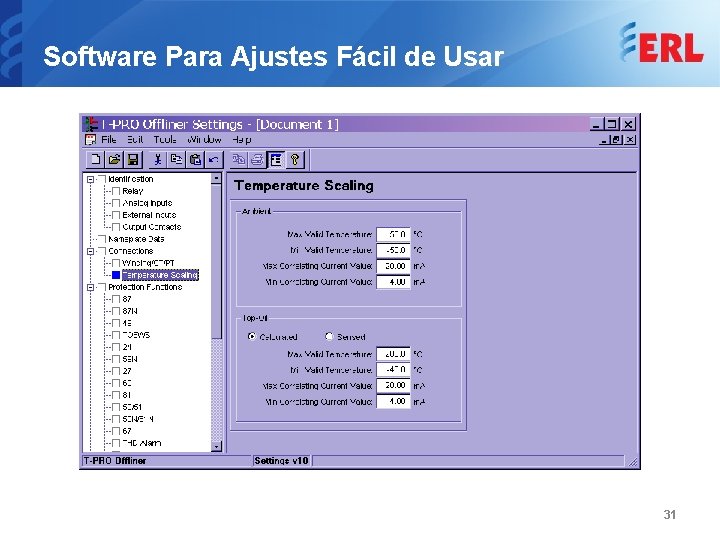Click the Print toolbar icon
720x540 pixels.
257,159
